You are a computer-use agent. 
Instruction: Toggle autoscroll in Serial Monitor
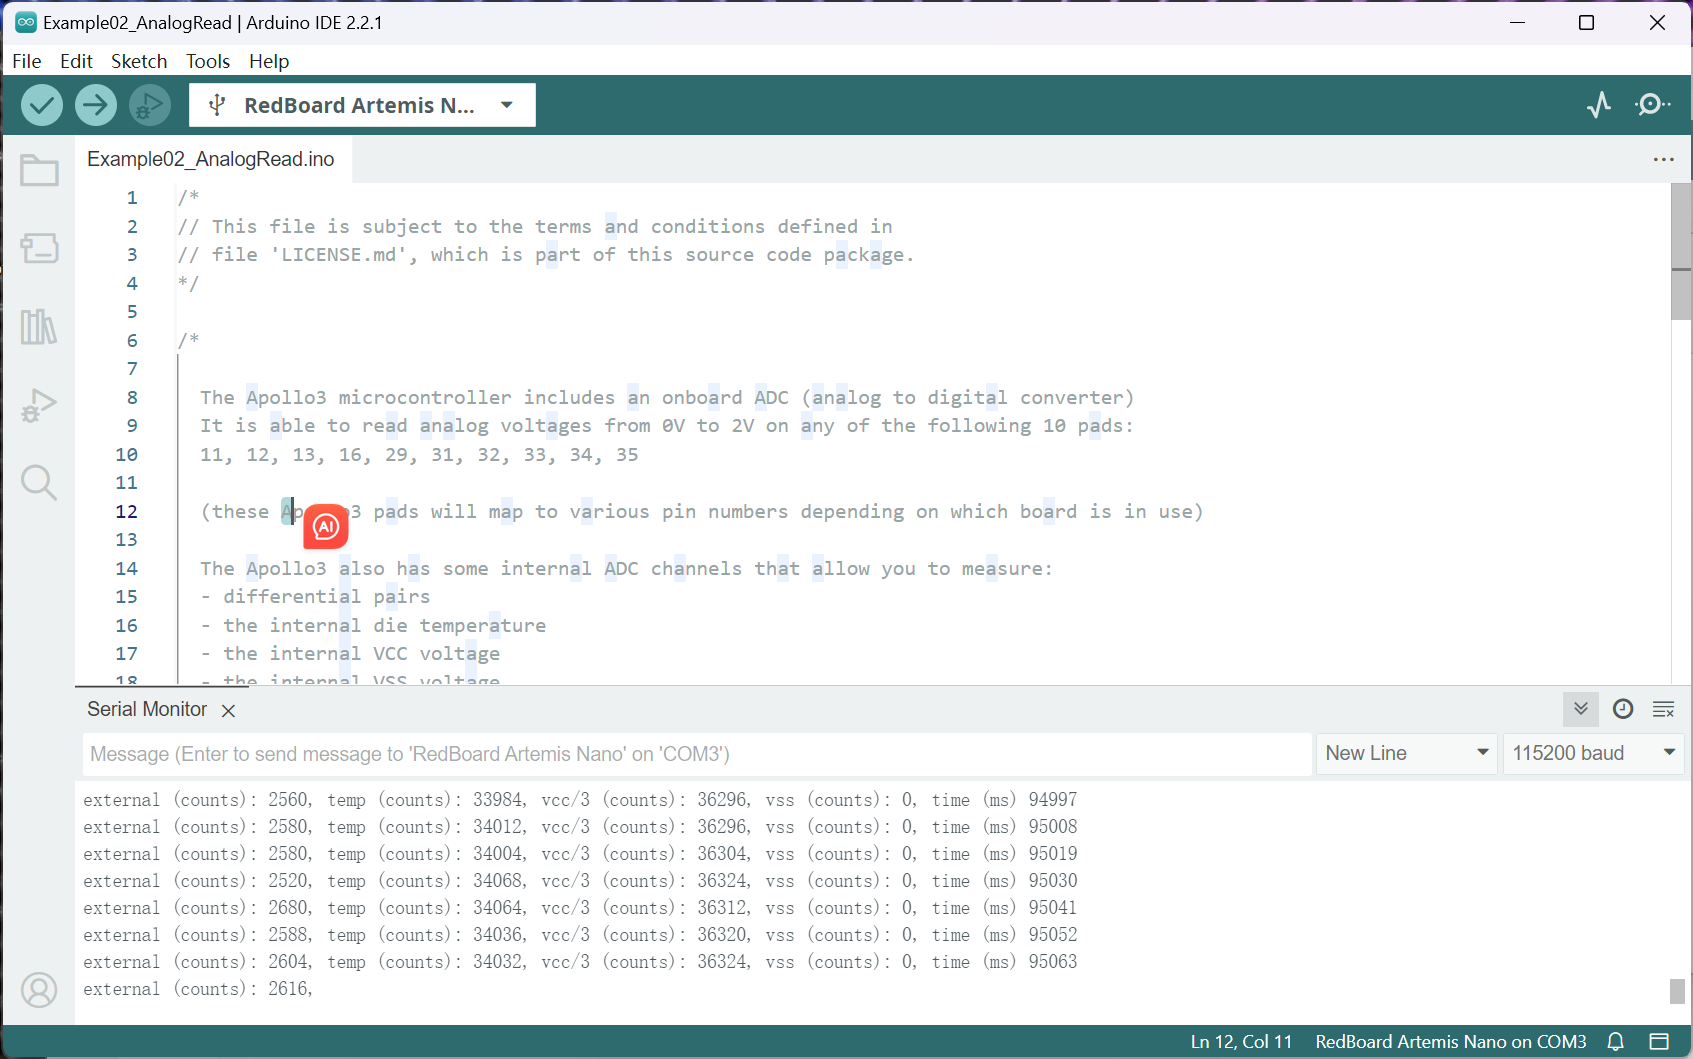pos(1580,709)
